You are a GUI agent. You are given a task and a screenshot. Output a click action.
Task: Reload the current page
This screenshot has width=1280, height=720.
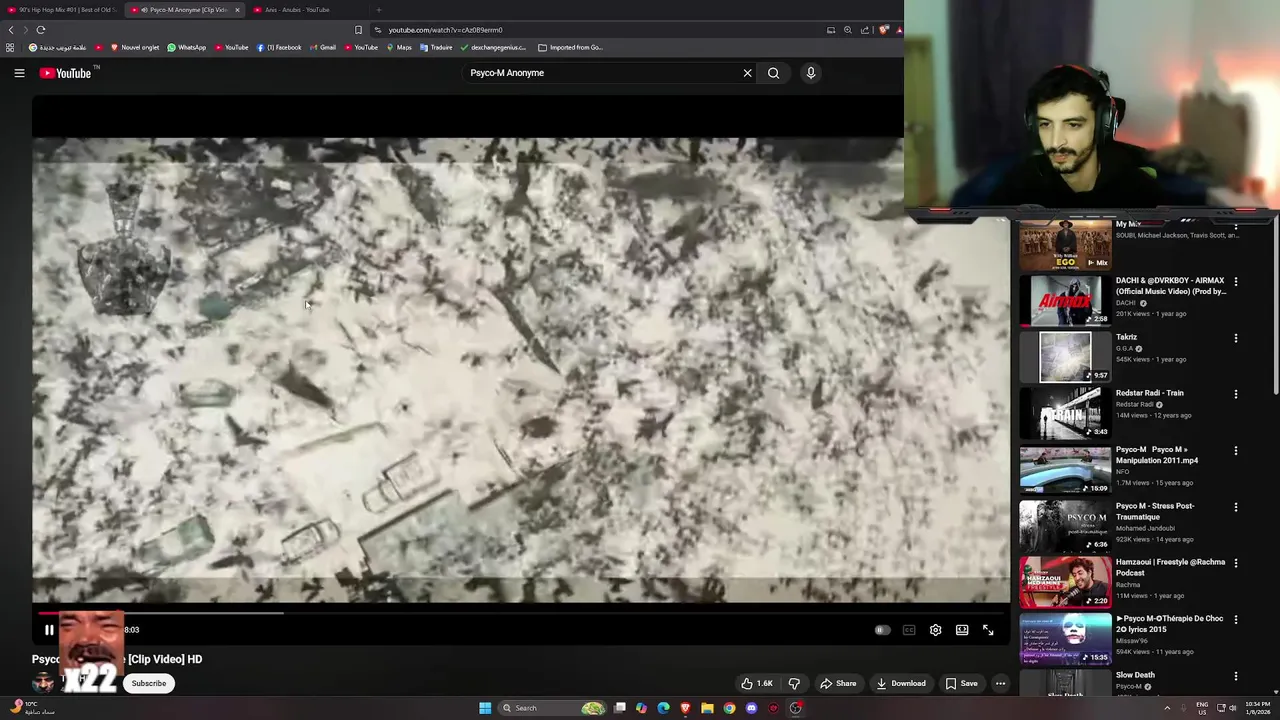tap(41, 30)
